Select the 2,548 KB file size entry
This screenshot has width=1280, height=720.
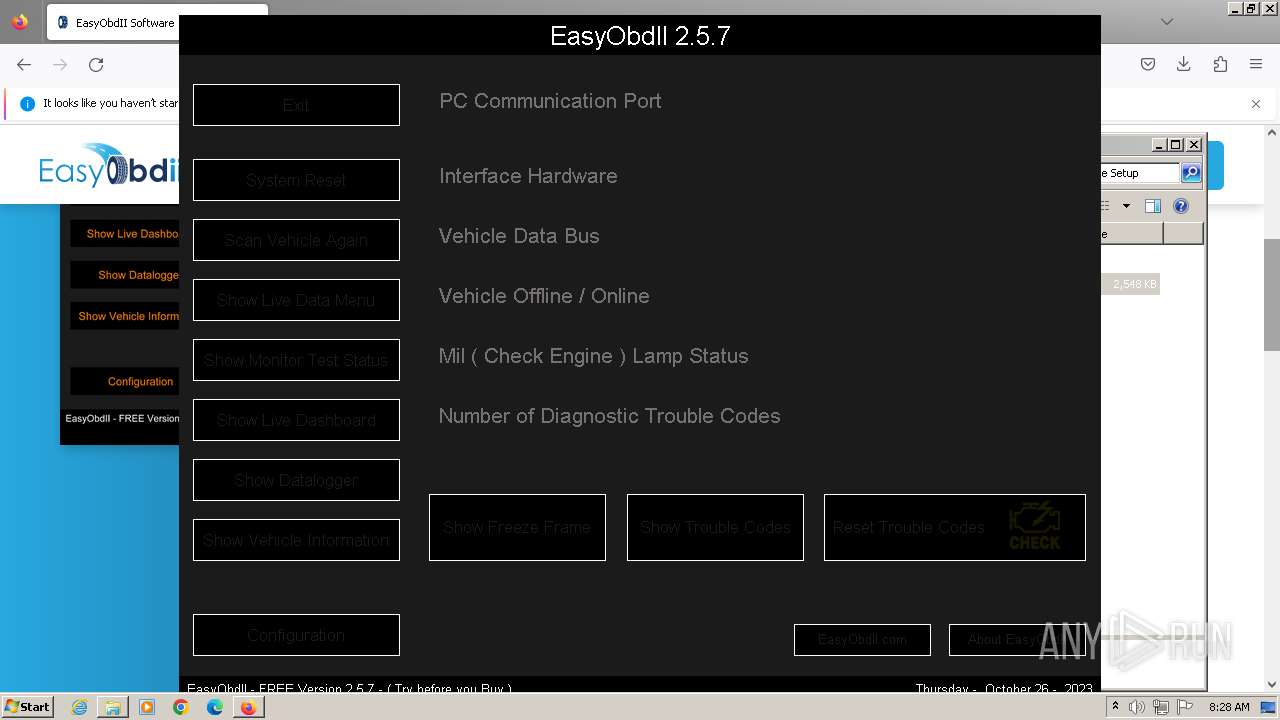coord(1132,284)
